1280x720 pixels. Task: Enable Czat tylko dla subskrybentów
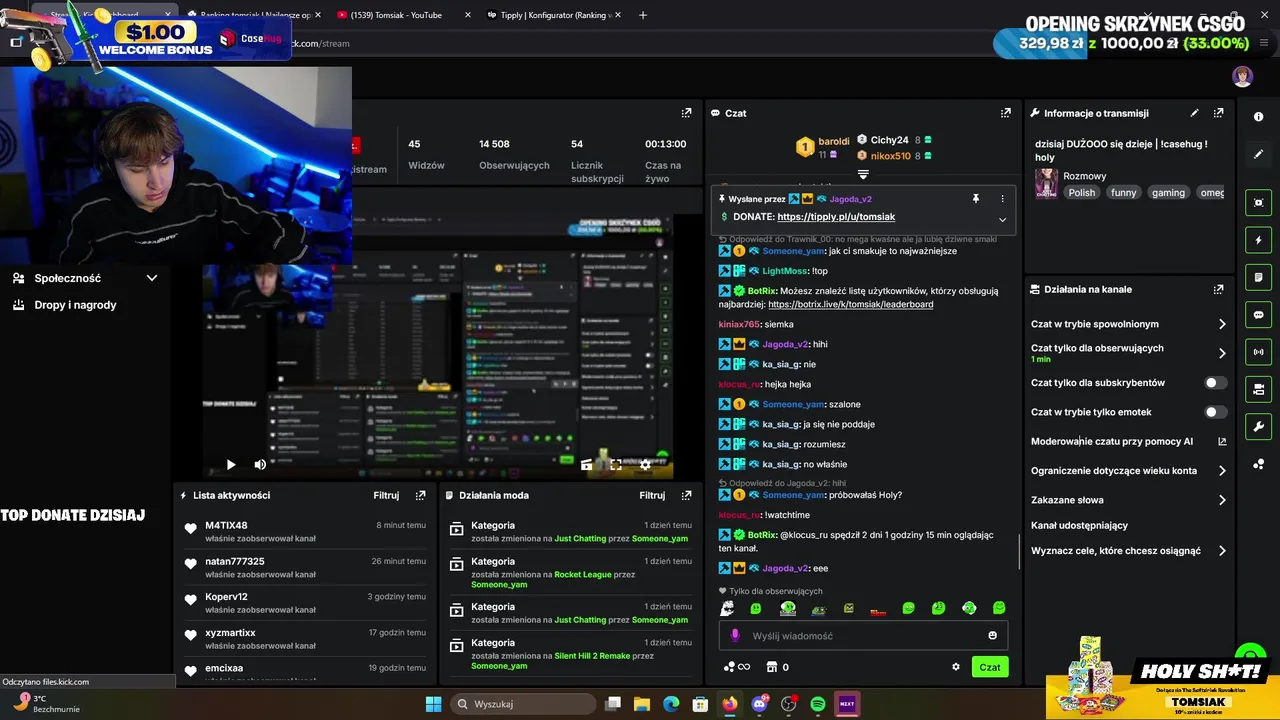tap(1215, 383)
